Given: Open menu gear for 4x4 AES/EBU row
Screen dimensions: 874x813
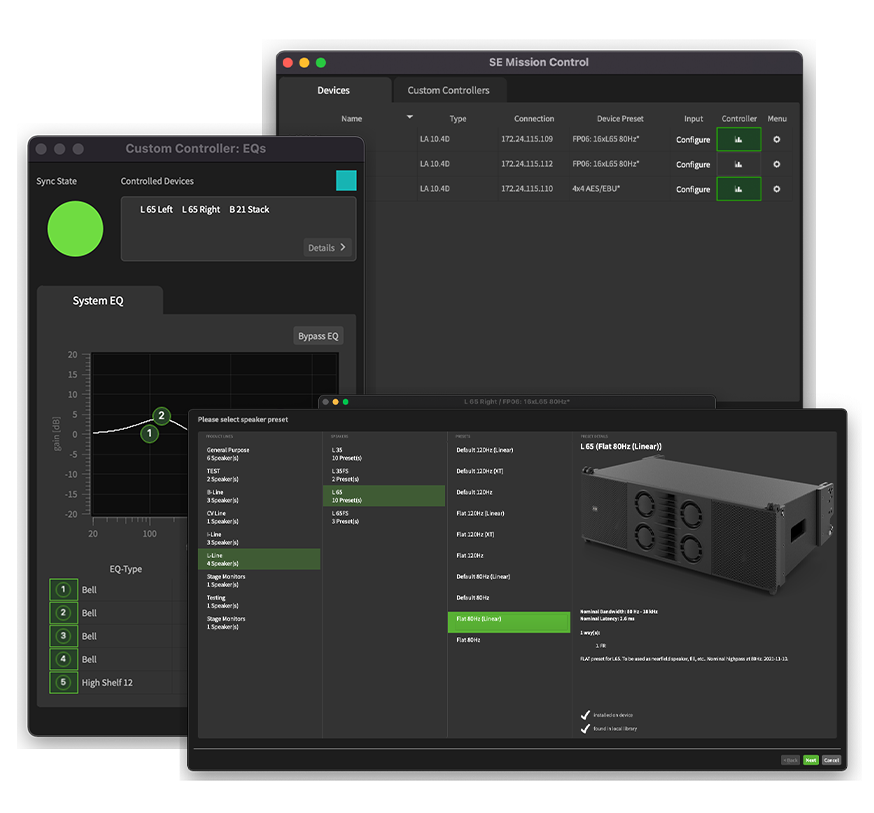Looking at the screenshot, I should (x=776, y=189).
